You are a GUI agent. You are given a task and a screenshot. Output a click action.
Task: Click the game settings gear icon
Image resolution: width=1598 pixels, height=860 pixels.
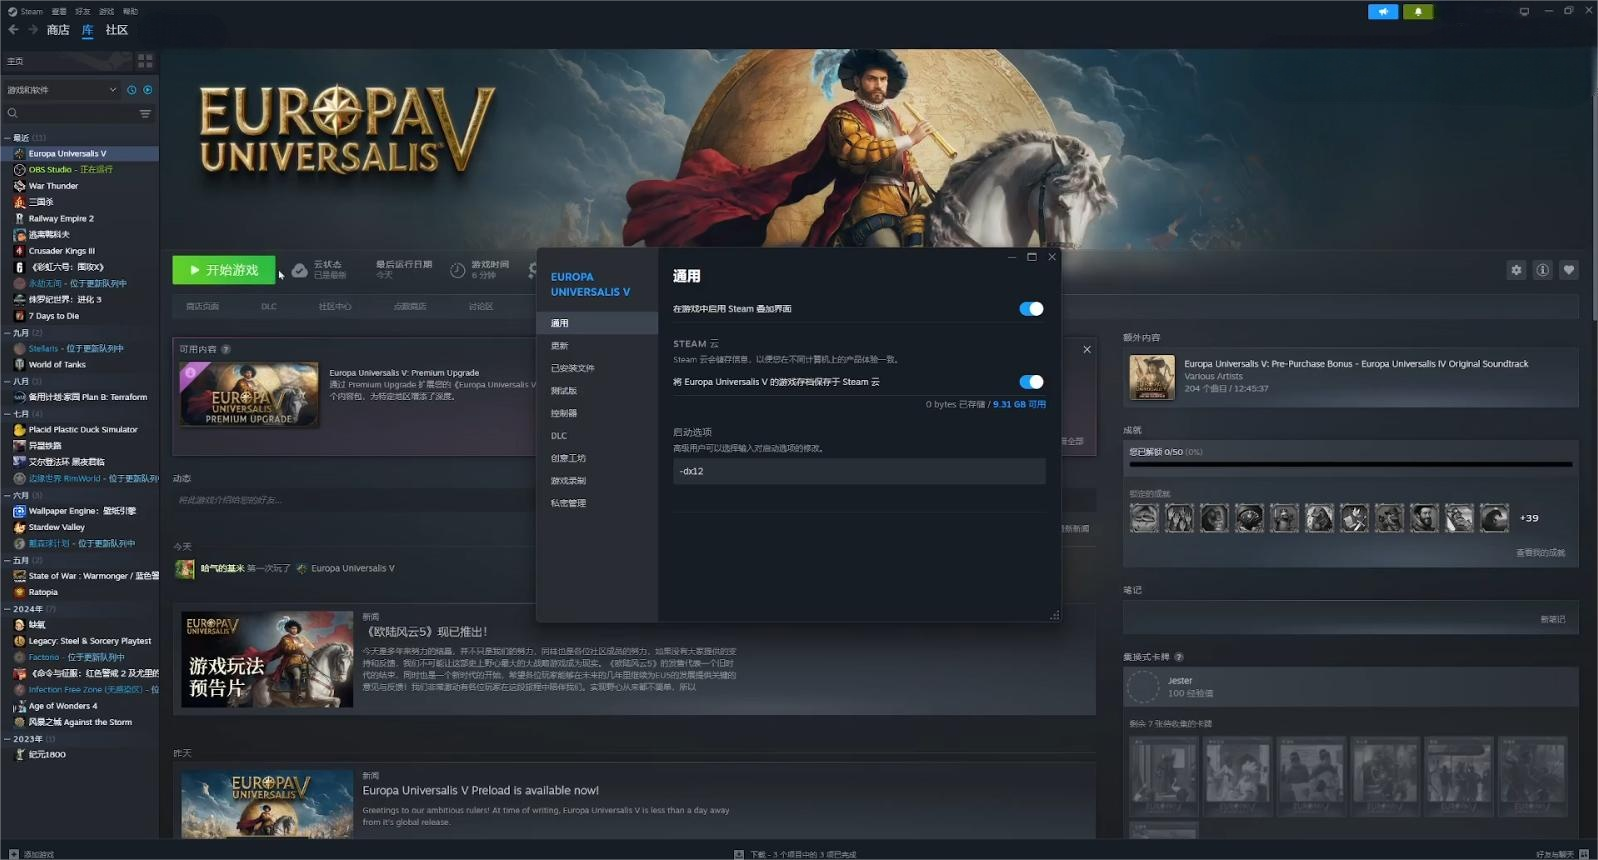coord(1516,270)
